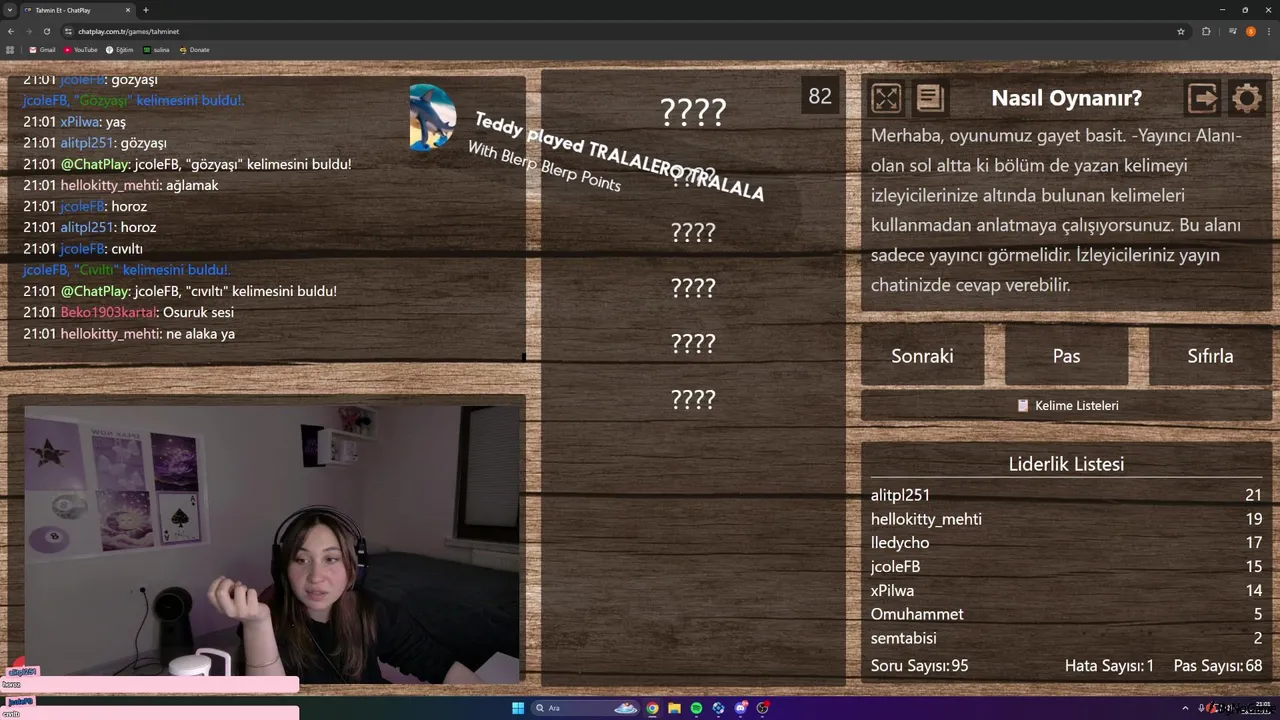Screen dimensions: 1280x720
Task: Click the browser forward arrow
Action: 29,31
